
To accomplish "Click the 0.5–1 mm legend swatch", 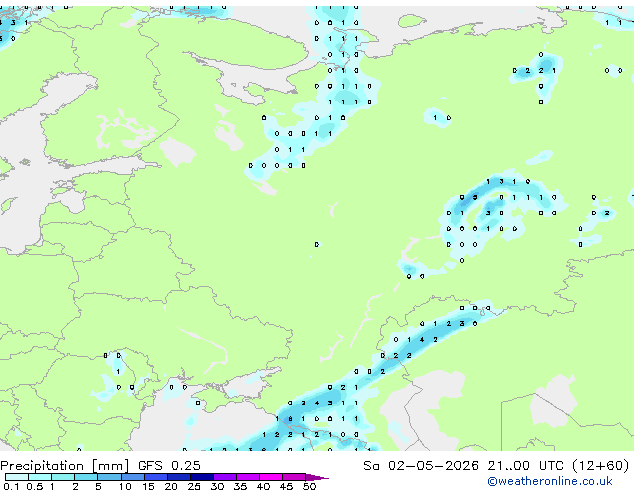I will click(x=40, y=477).
